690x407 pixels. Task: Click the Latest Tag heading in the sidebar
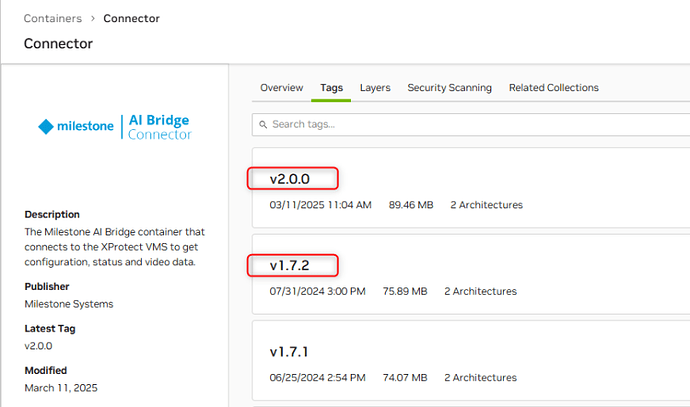[x=50, y=329]
